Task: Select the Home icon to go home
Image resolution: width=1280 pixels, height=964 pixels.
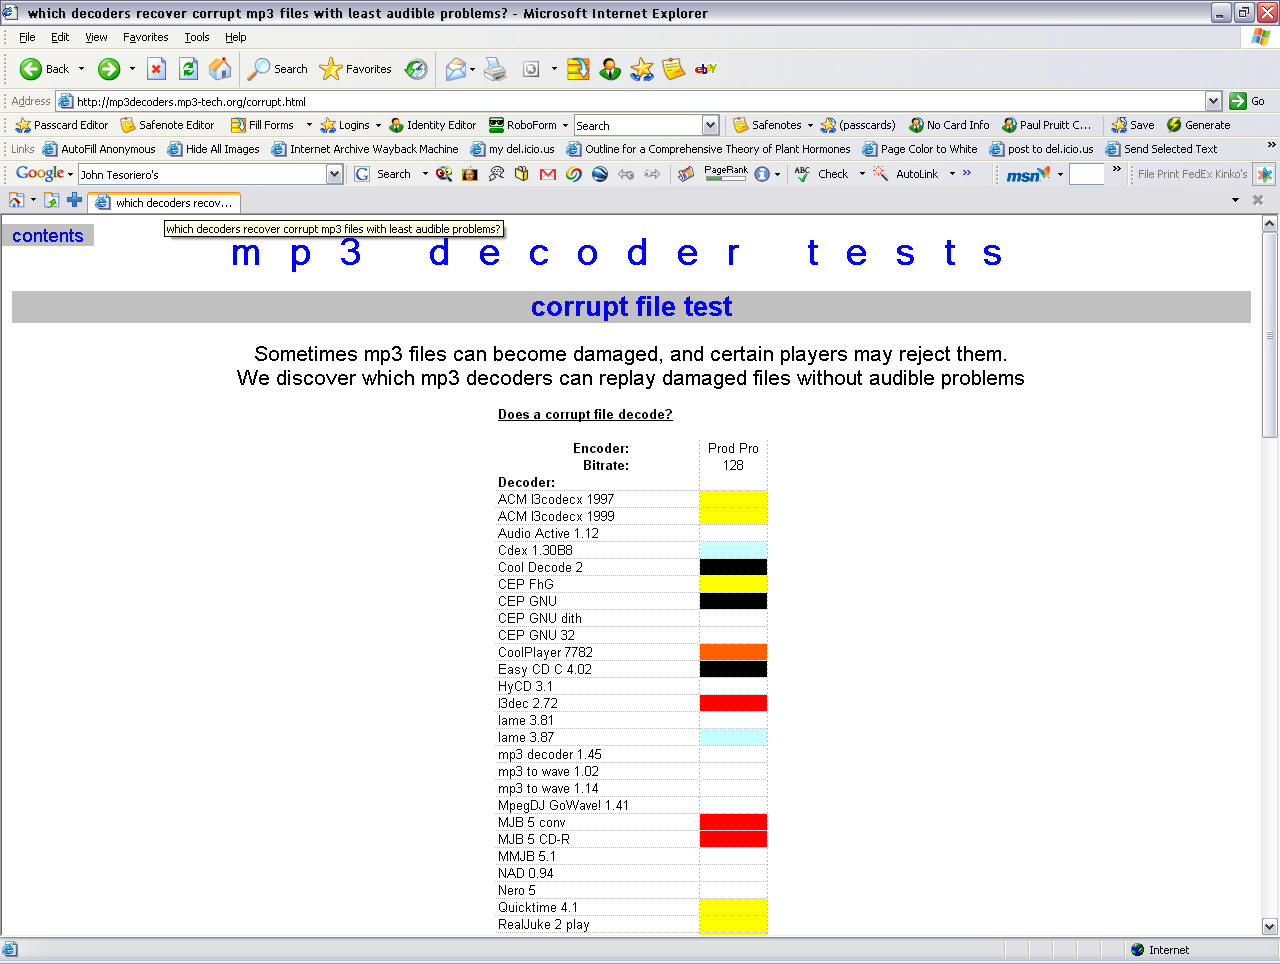Action: (220, 69)
